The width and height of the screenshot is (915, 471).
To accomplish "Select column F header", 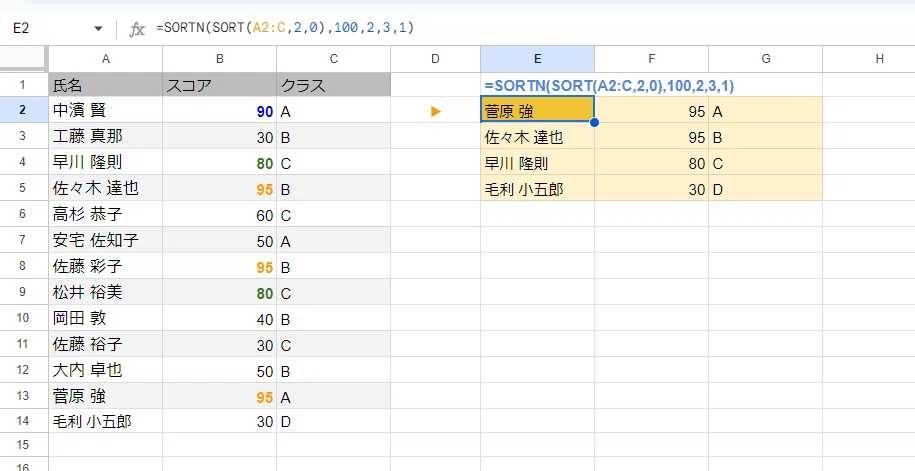I will (x=652, y=58).
